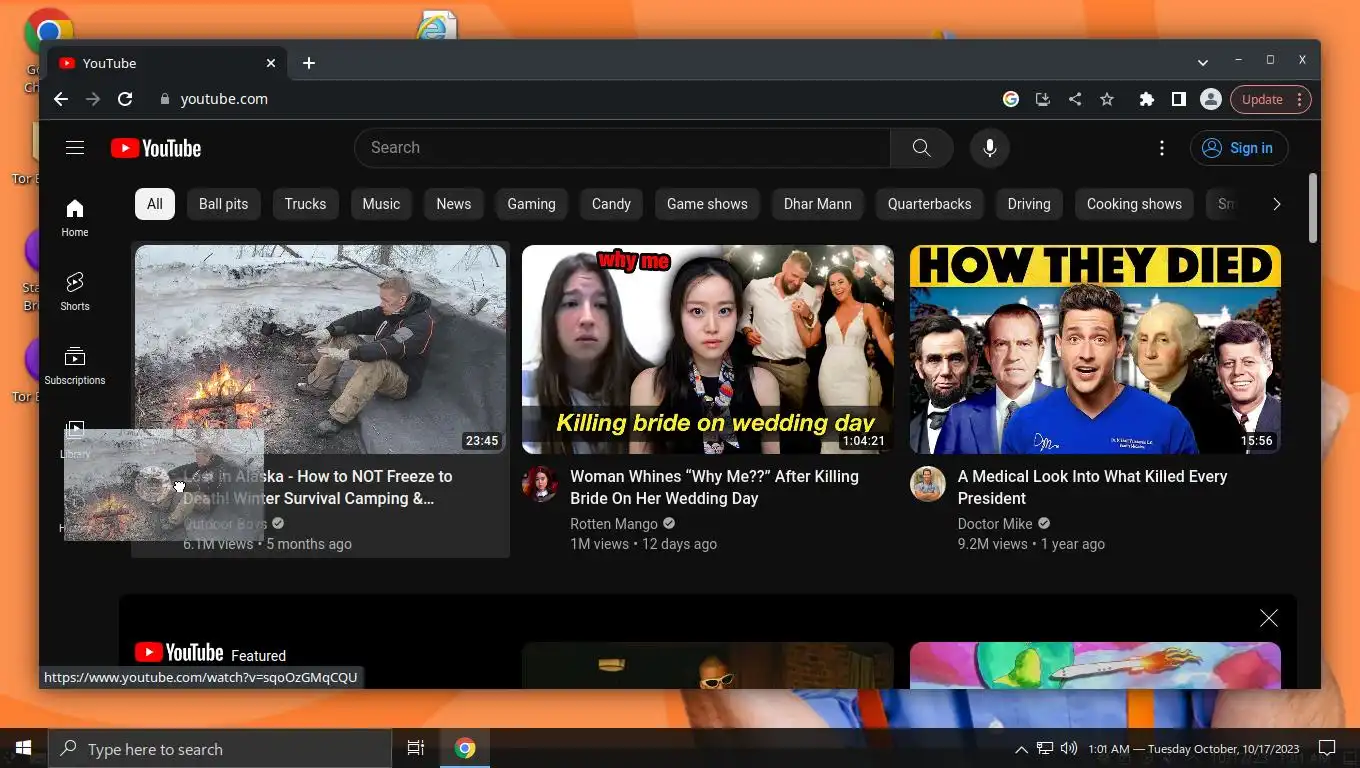Image resolution: width=1360 pixels, height=768 pixels.
Task: Select the Ball pits chip
Action: (x=223, y=204)
